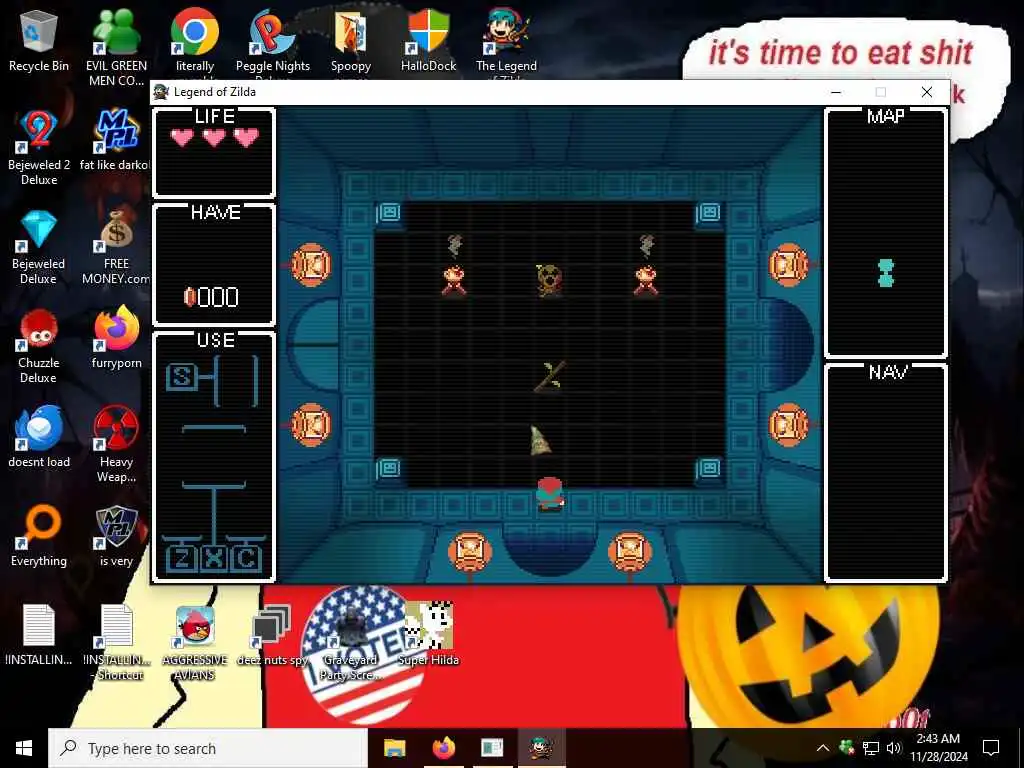Click the small tent-shaped object above hero
1024x768 pixels.
(539, 441)
